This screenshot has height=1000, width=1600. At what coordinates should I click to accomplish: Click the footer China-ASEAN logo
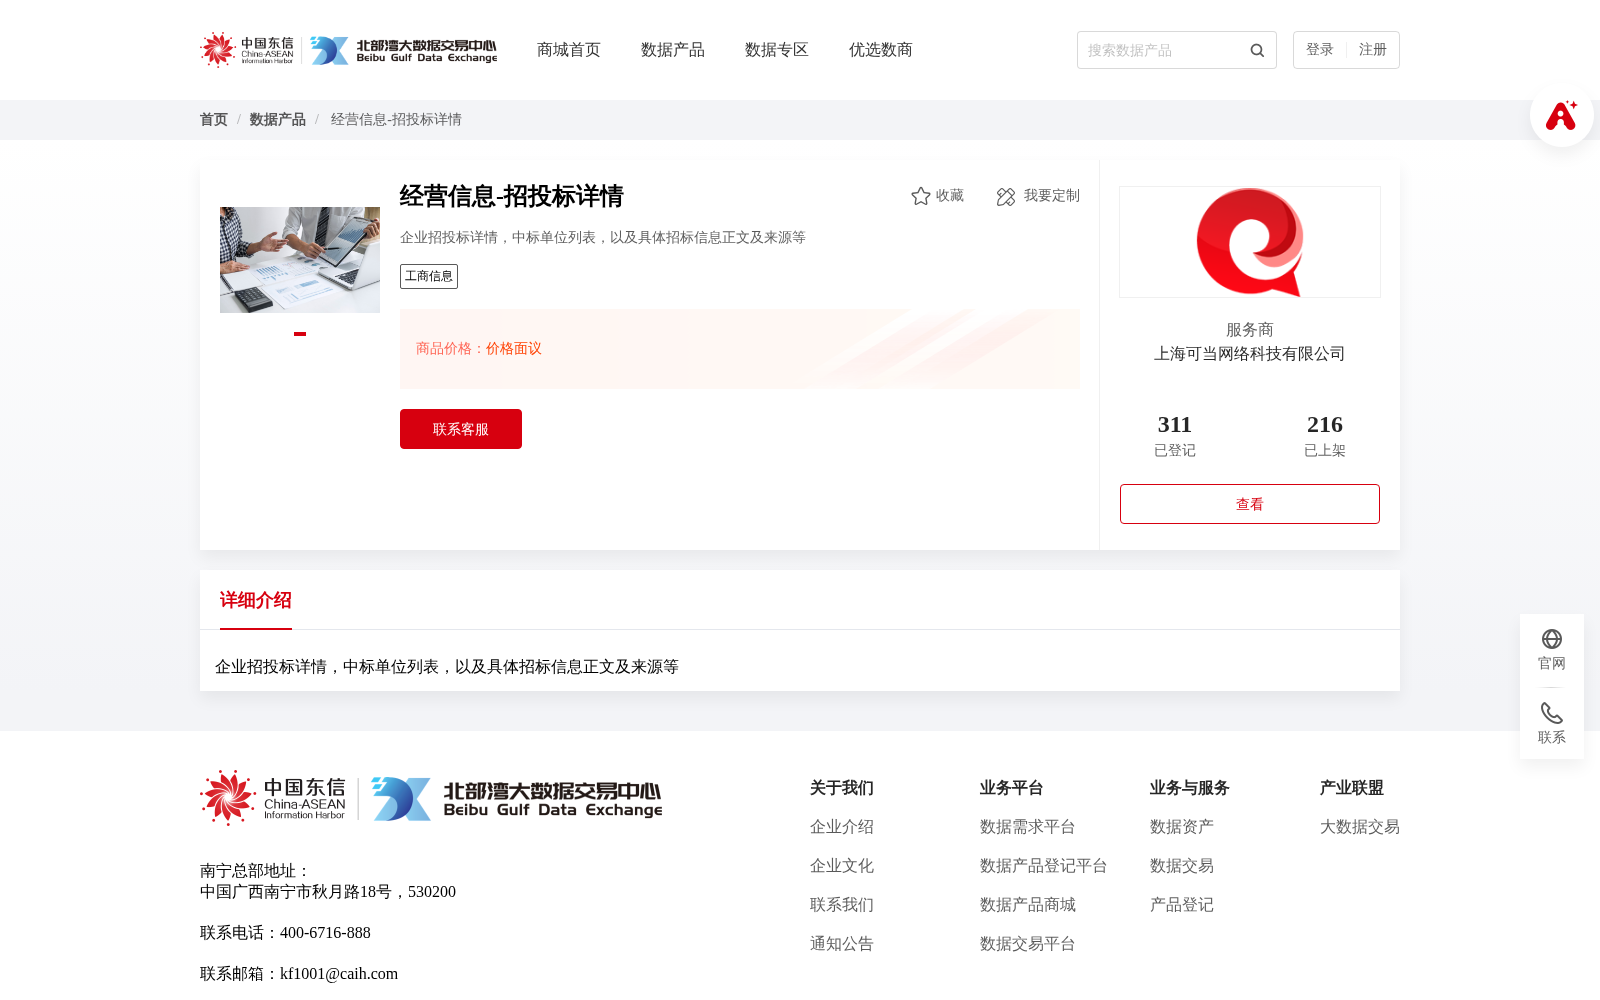pos(273,798)
